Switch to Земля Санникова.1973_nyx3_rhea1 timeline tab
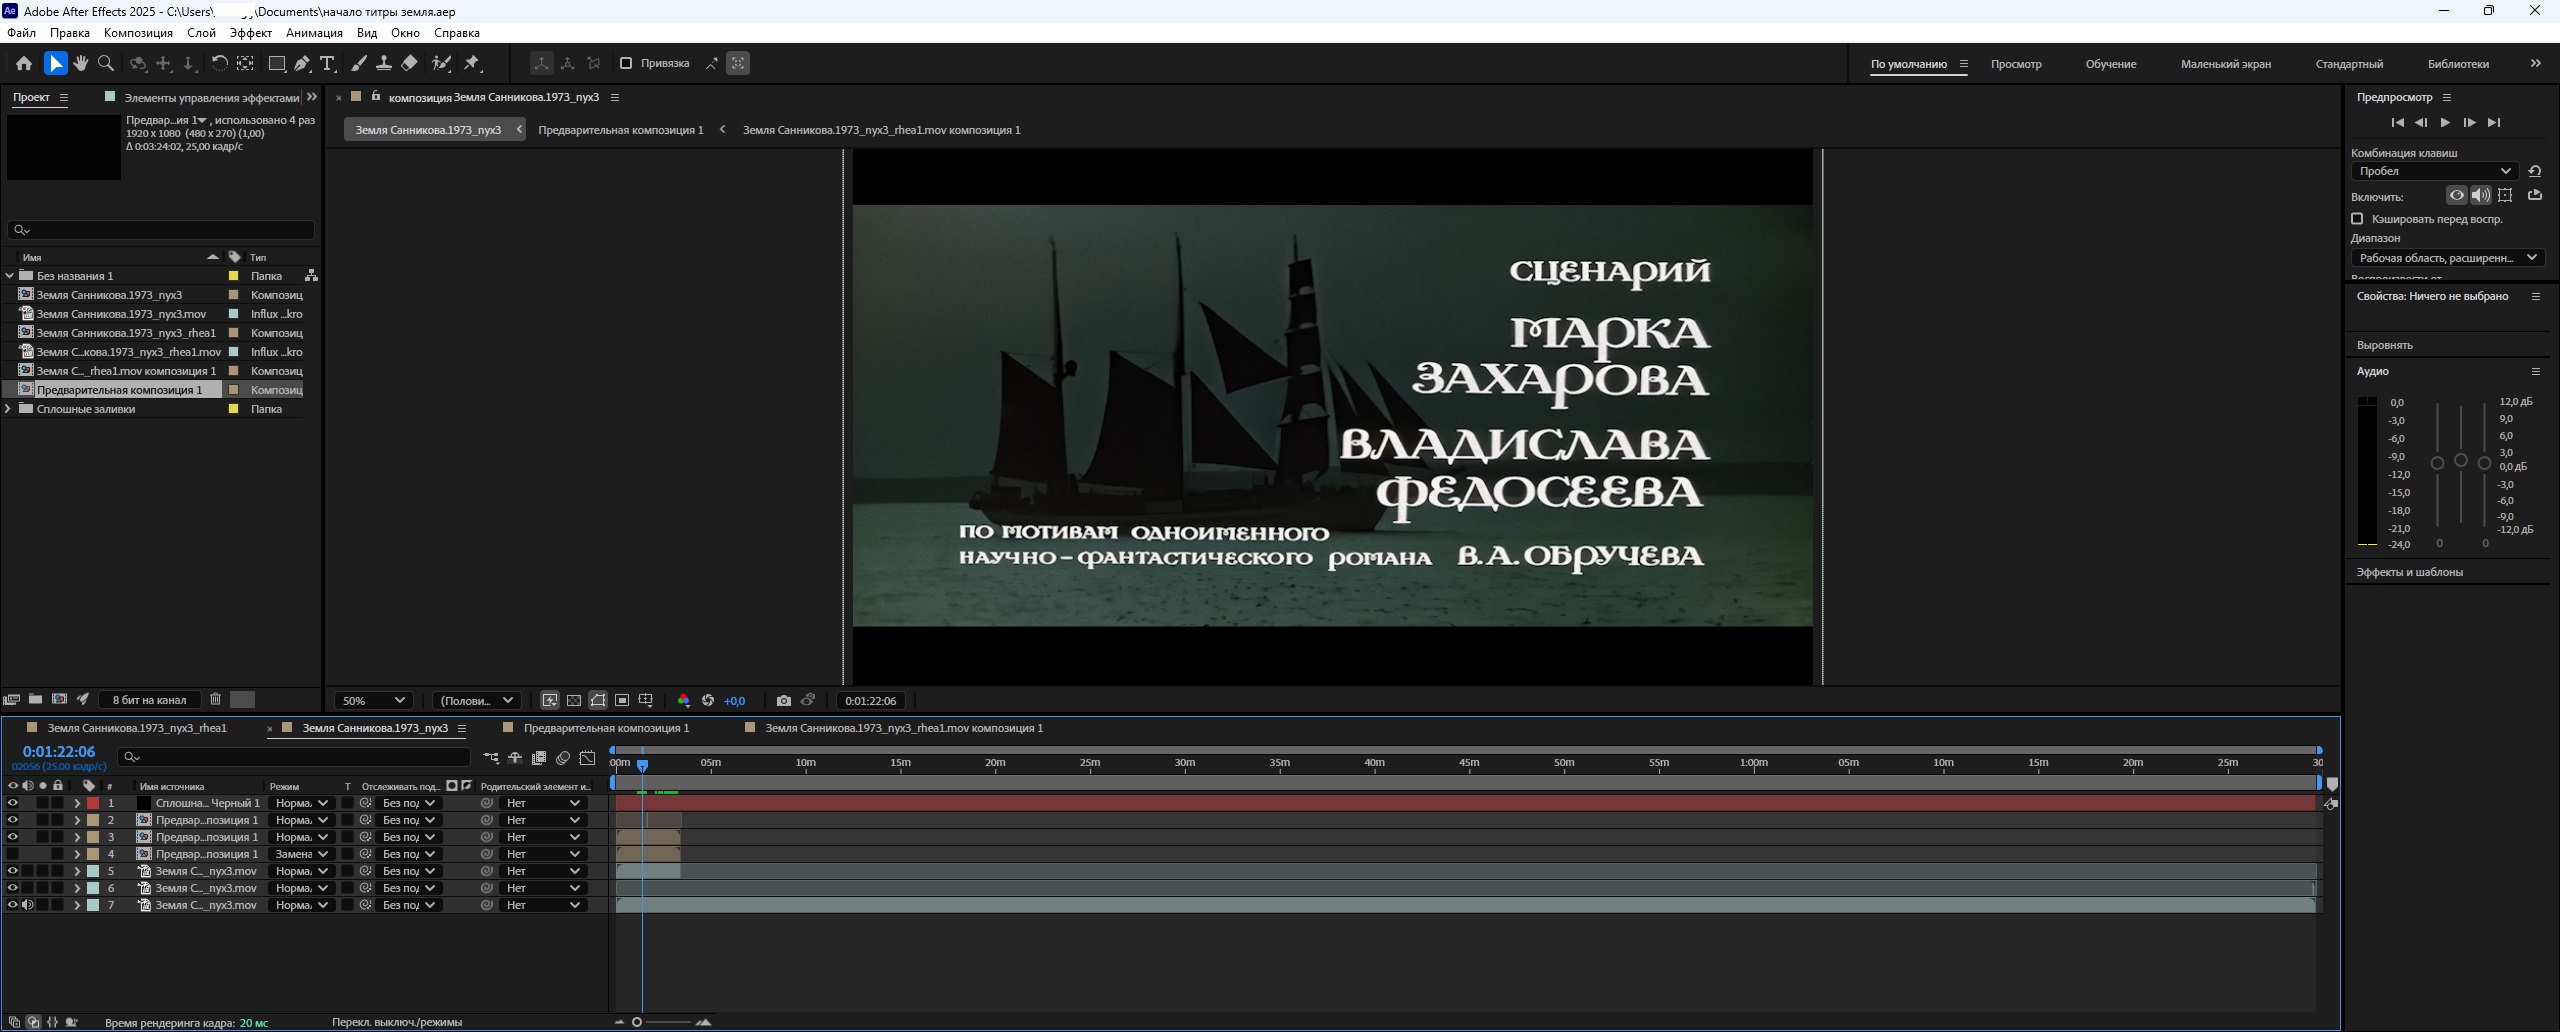This screenshot has width=2560, height=1032. click(x=137, y=728)
